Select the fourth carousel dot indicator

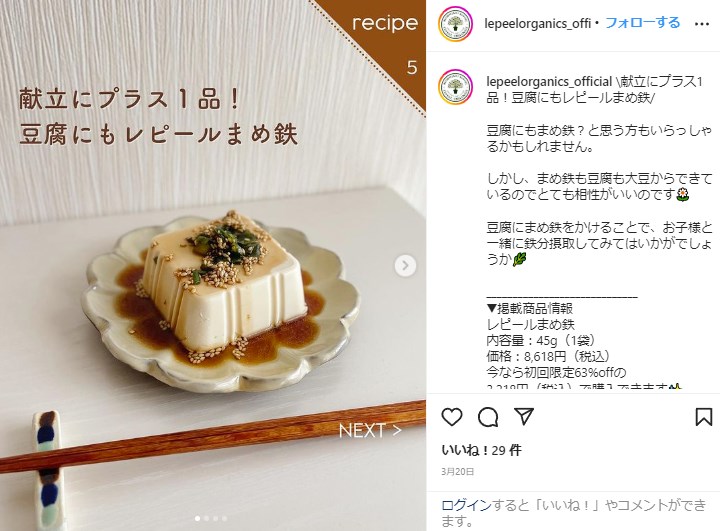click(x=224, y=519)
